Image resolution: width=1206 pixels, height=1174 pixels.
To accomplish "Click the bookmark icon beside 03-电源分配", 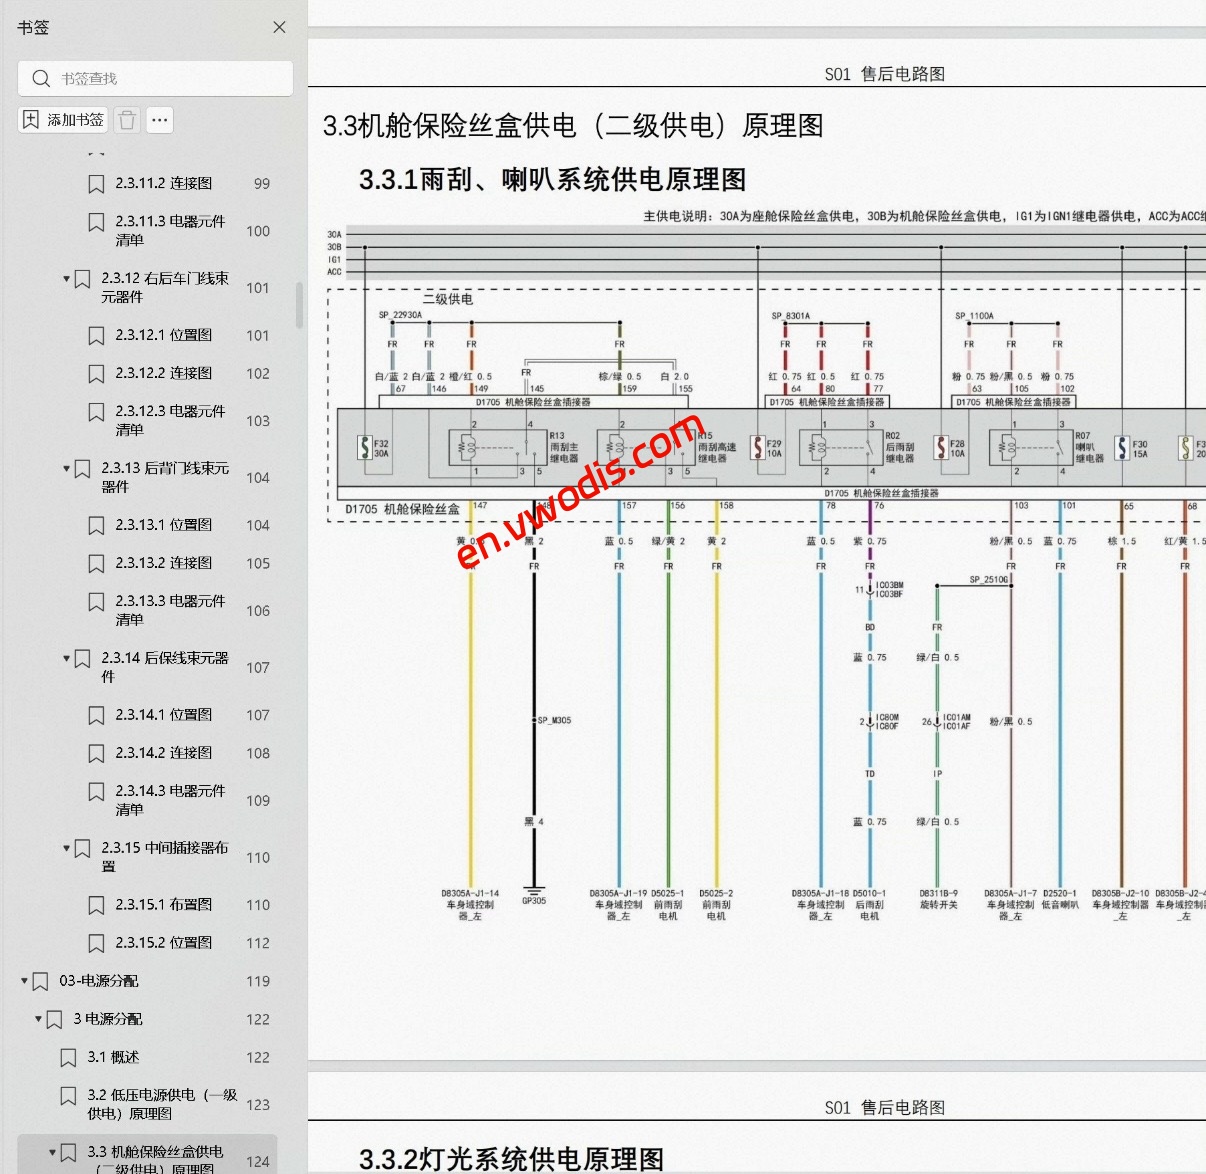I will (x=40, y=981).
